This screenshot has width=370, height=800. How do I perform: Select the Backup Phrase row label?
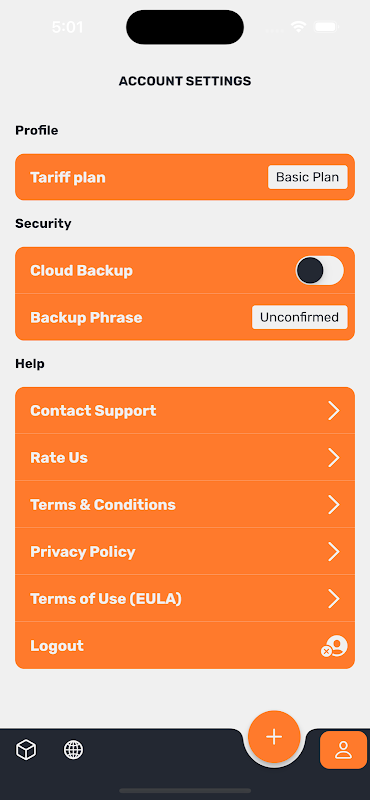(x=86, y=317)
